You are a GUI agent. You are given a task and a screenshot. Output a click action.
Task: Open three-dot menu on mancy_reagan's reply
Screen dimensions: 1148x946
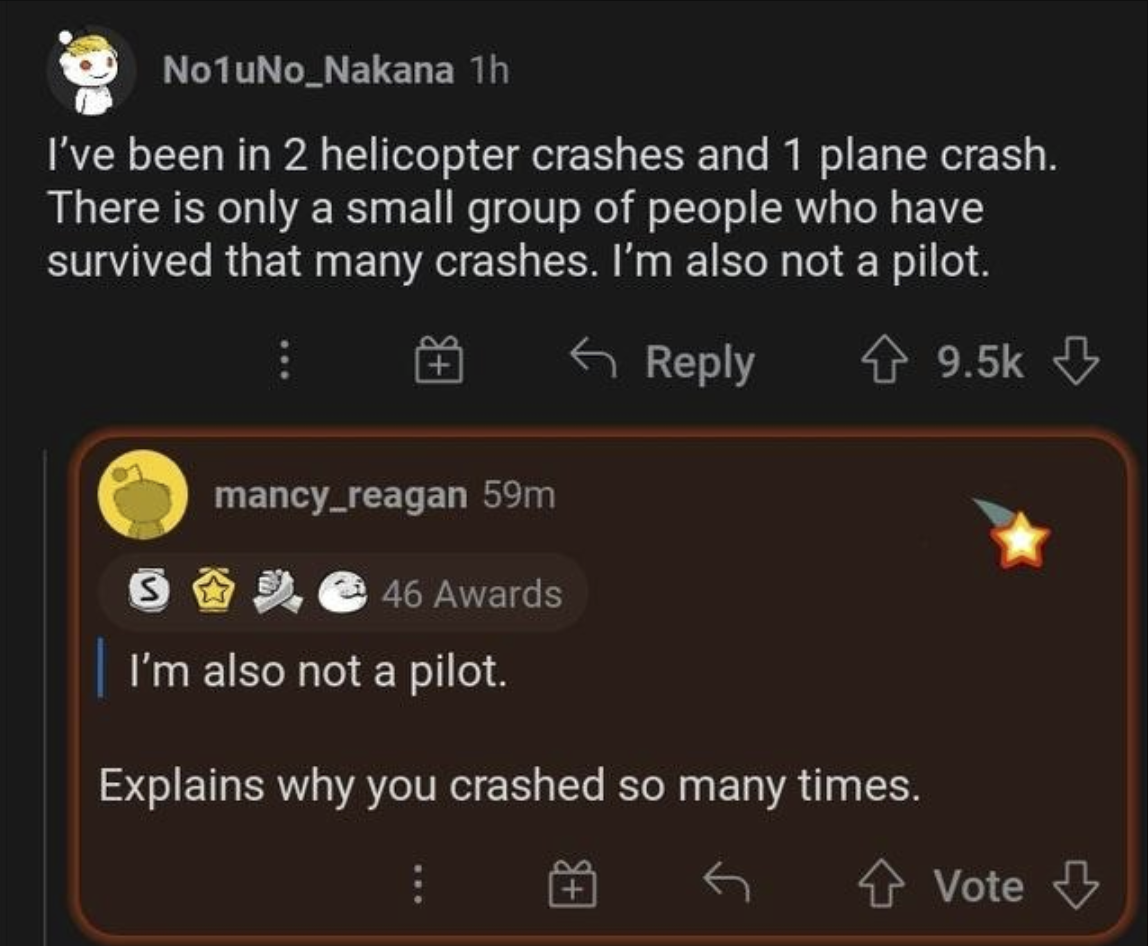(420, 886)
